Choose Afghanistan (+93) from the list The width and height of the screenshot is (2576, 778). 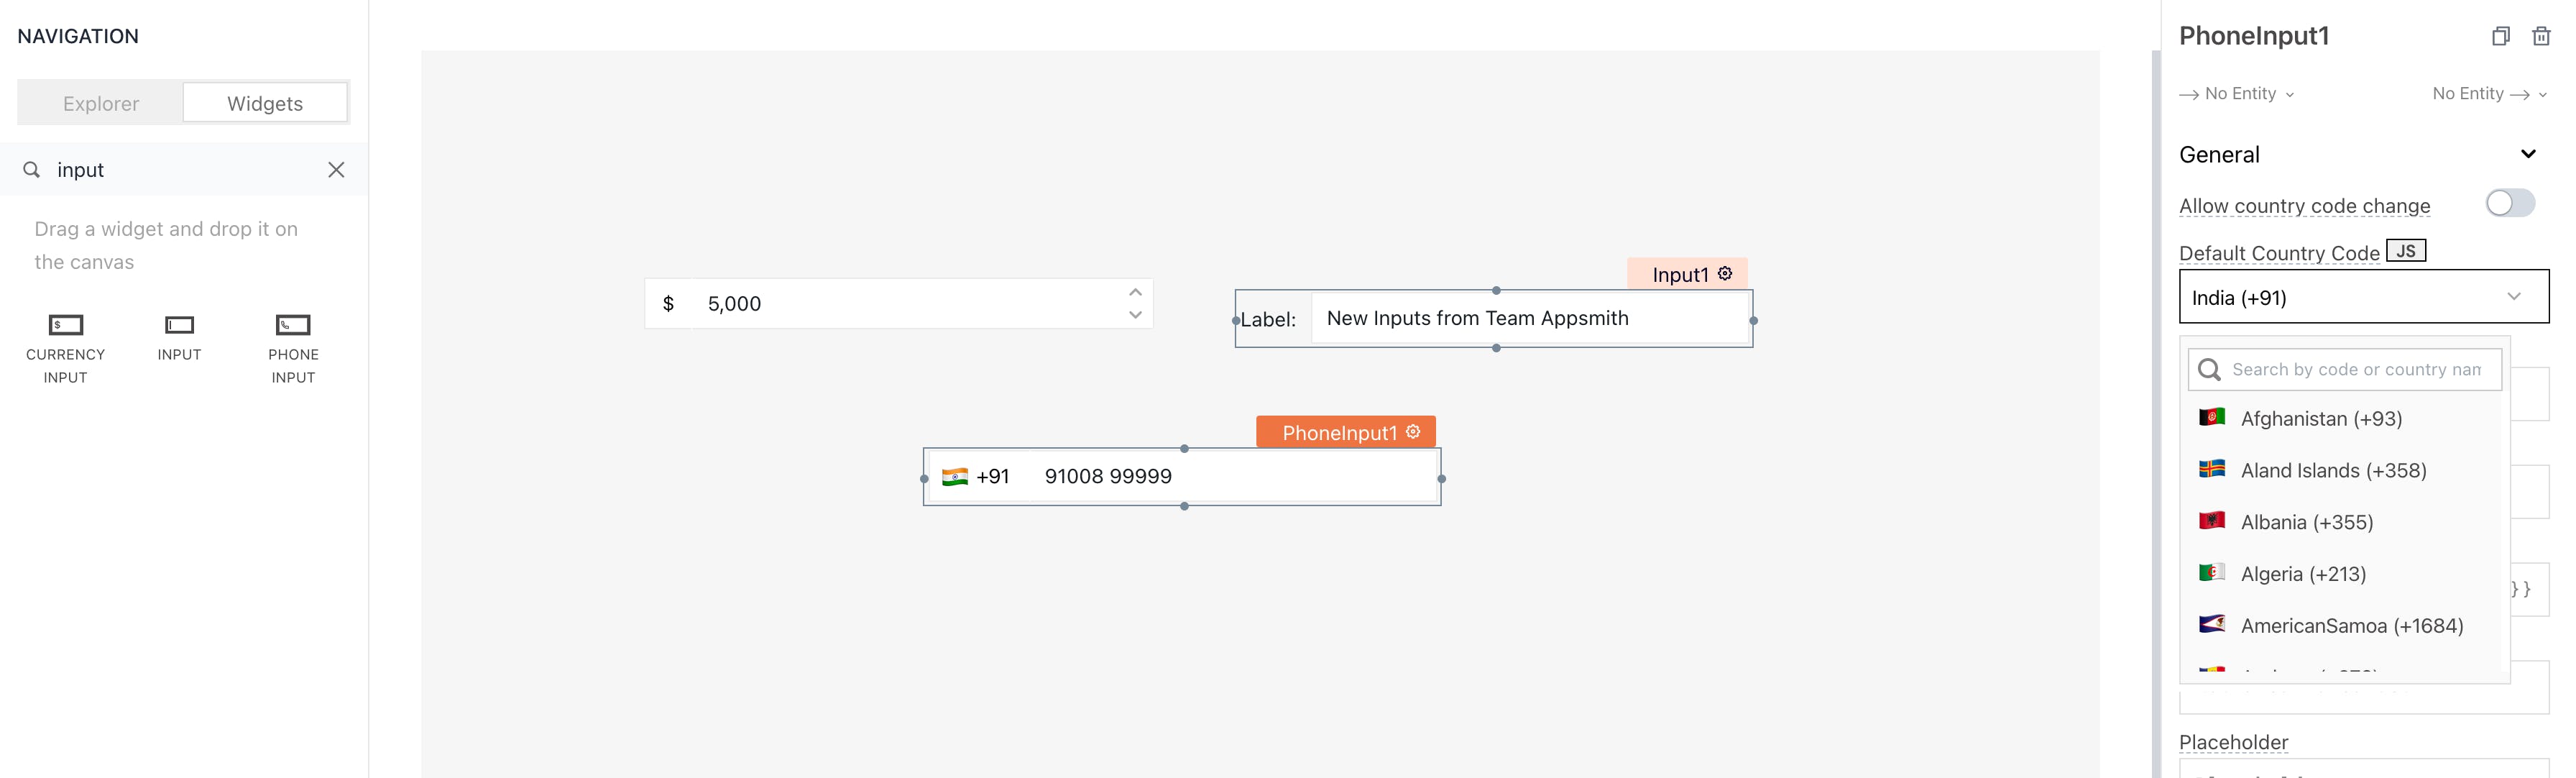2320,419
